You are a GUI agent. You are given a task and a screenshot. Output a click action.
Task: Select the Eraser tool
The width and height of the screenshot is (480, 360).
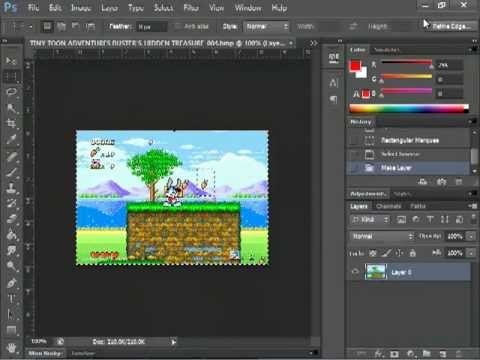click(11, 219)
